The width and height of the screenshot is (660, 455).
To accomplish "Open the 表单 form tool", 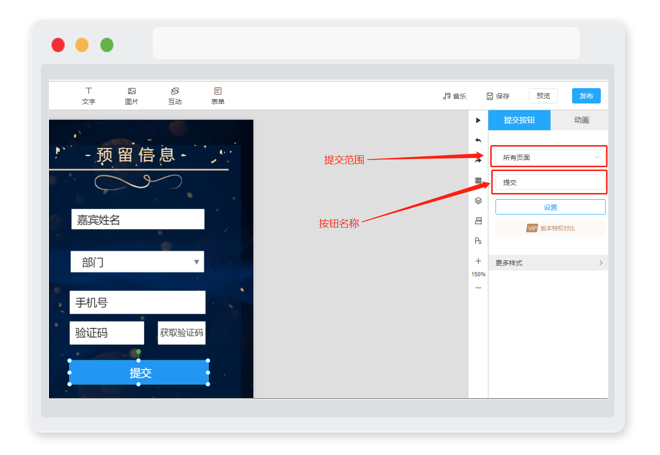I will (218, 96).
